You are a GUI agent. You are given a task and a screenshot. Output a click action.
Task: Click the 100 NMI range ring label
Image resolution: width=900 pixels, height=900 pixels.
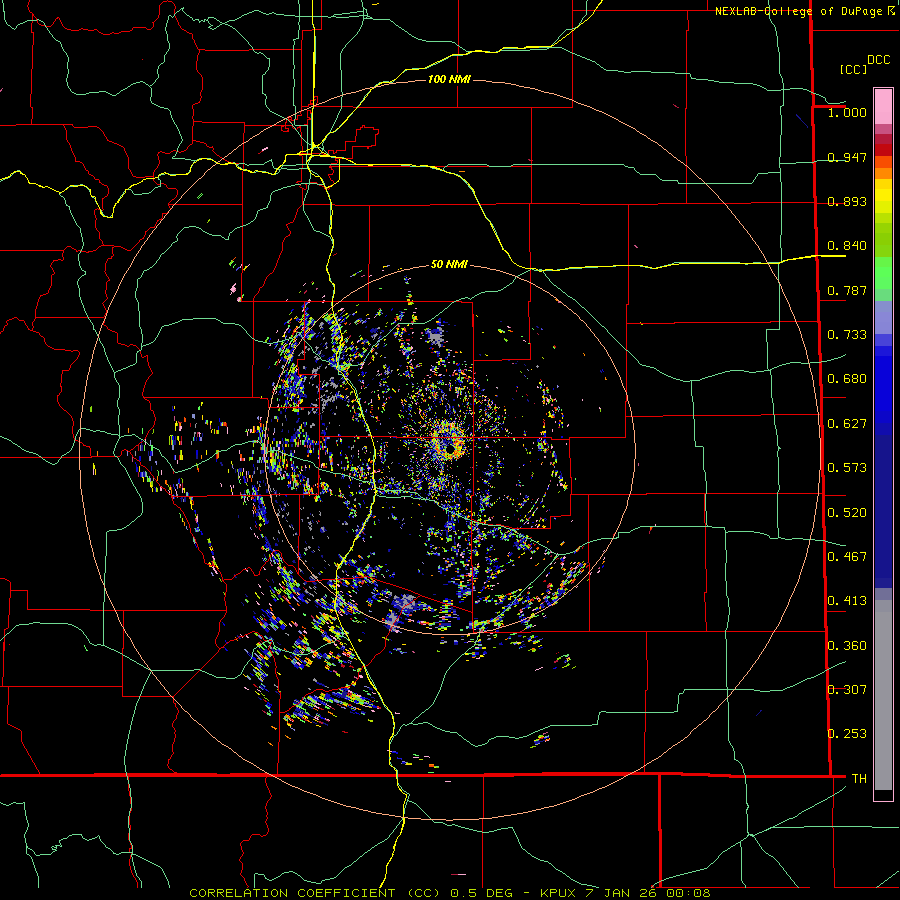point(449,79)
